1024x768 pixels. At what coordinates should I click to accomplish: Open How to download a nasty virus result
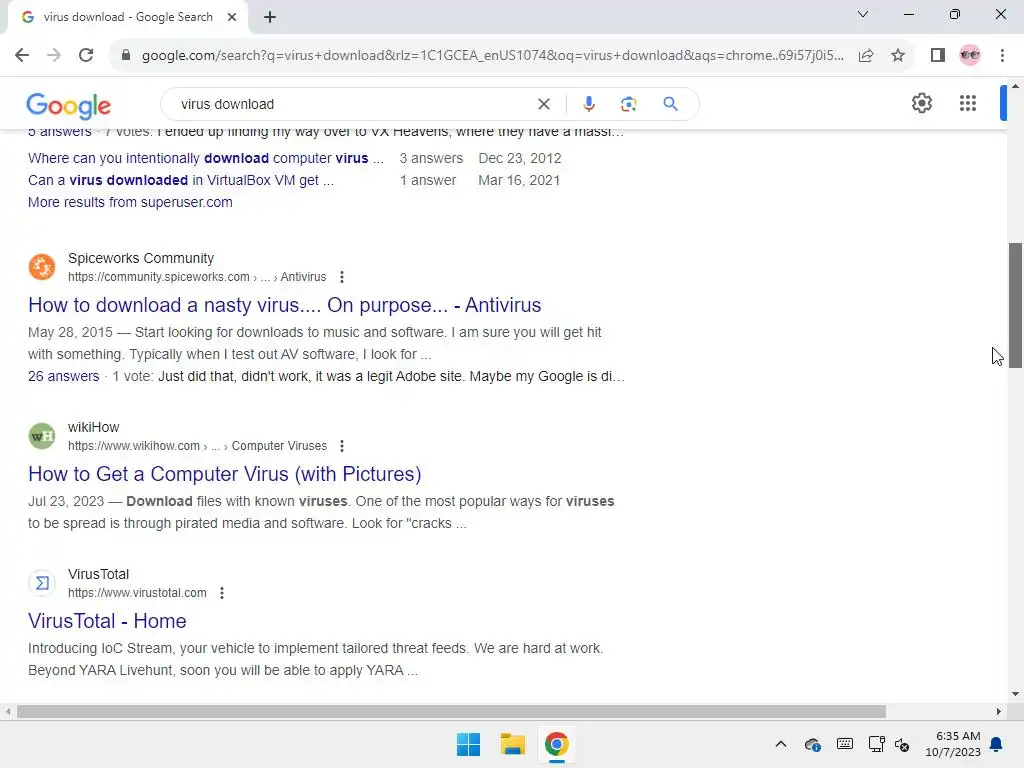pyautogui.click(x=284, y=305)
